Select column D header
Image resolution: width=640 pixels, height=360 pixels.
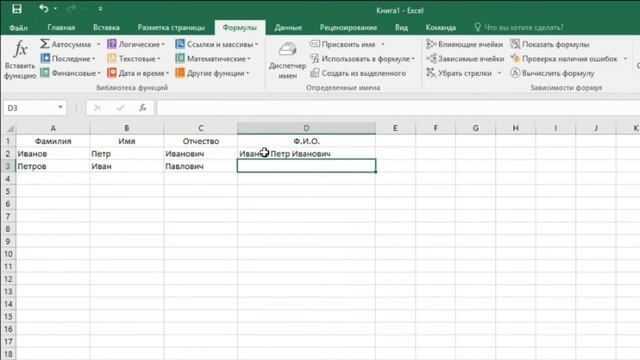tap(306, 128)
